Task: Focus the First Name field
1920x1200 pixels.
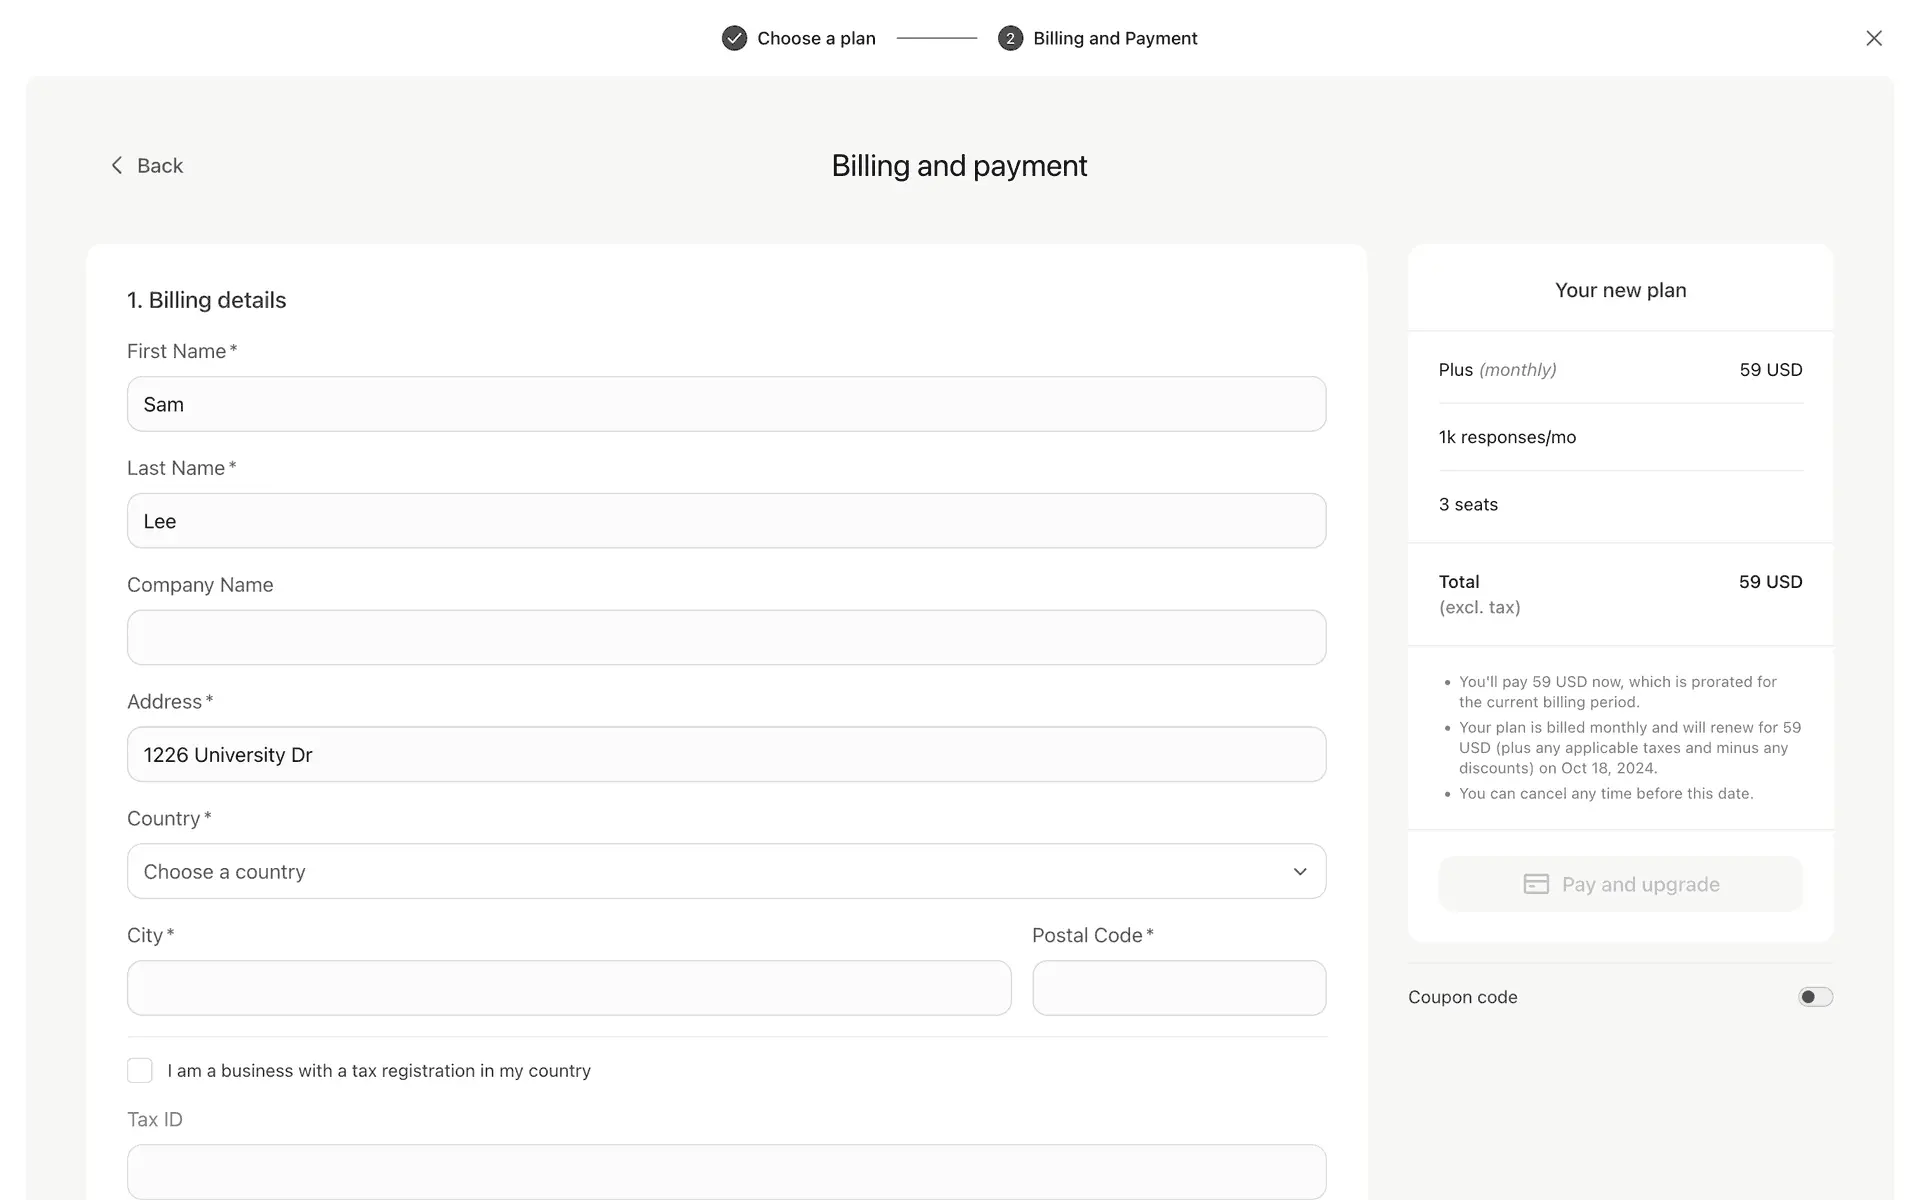Action: point(726,404)
